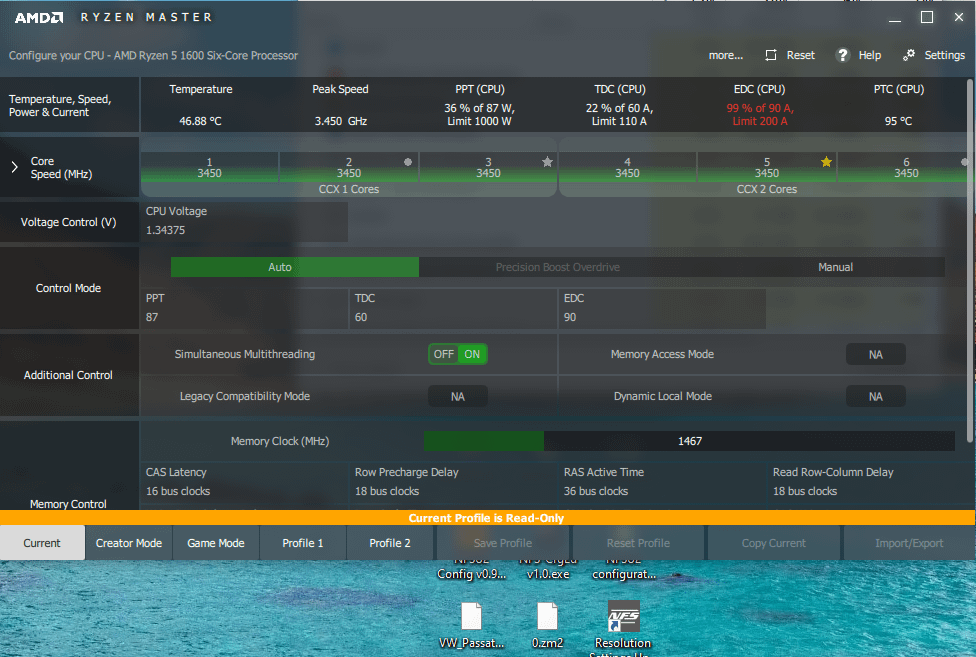Image resolution: width=976 pixels, height=657 pixels.
Task: Click Save Profile button
Action: (x=503, y=543)
